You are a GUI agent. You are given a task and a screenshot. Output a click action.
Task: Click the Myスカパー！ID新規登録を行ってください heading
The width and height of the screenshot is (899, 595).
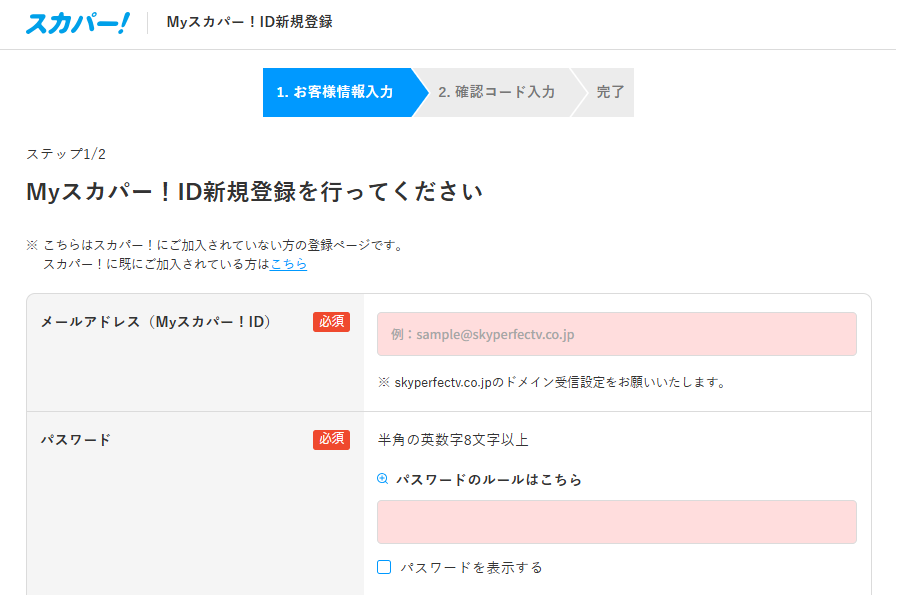point(255,191)
